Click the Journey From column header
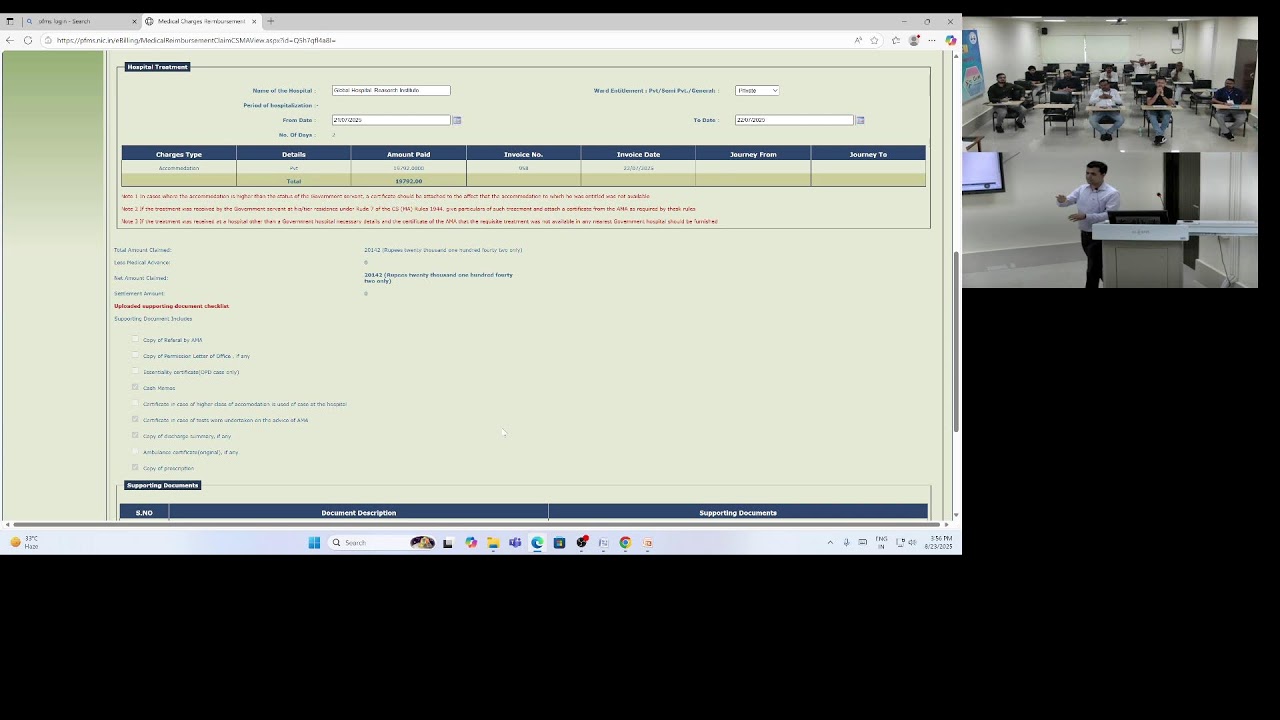The width and height of the screenshot is (1280, 720). pos(753,154)
